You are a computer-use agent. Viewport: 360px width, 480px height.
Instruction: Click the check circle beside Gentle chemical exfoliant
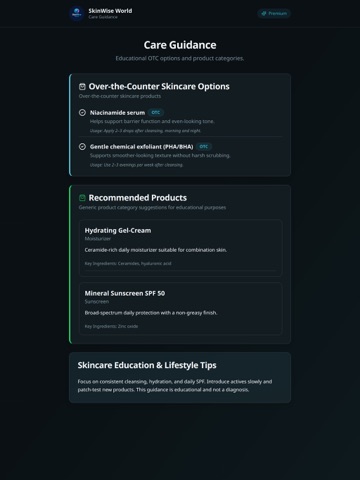pyautogui.click(x=82, y=147)
